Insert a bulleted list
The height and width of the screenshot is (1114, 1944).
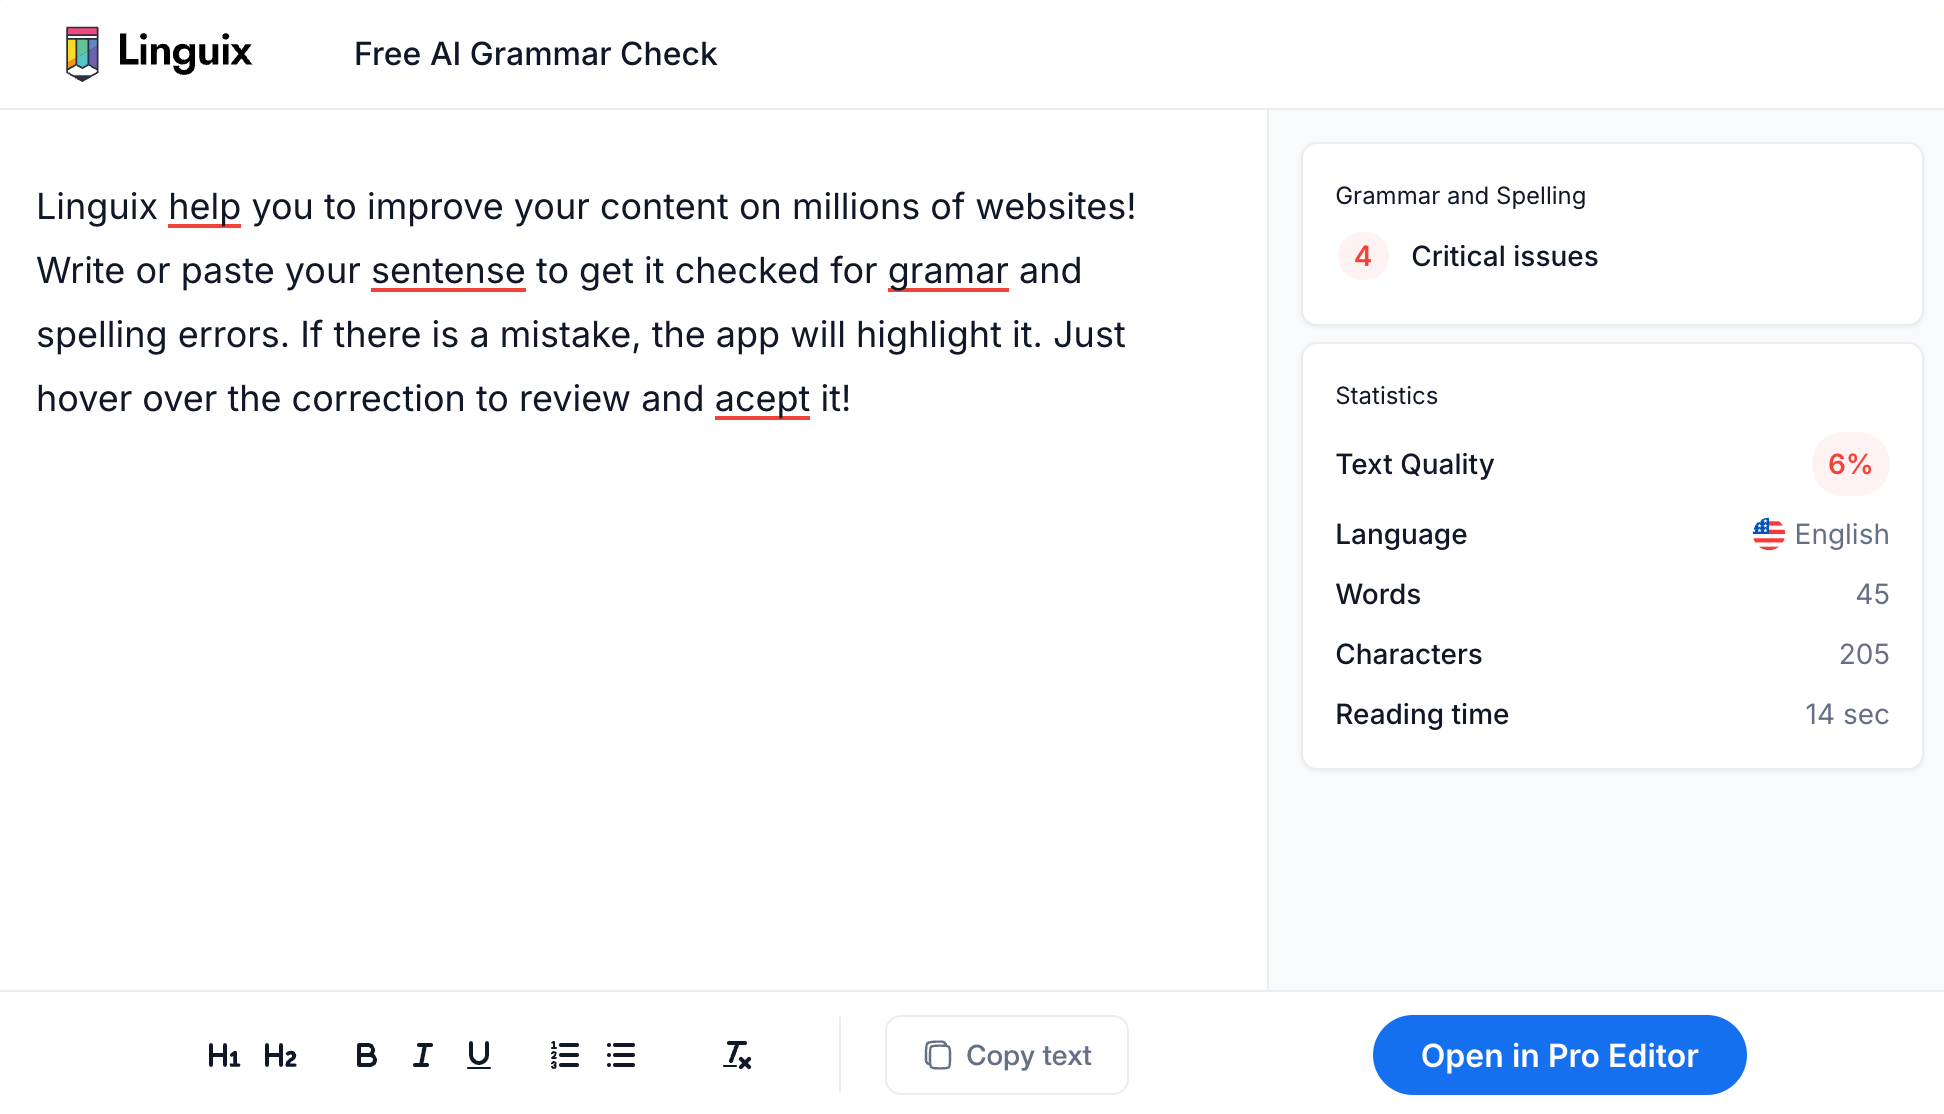click(x=621, y=1055)
